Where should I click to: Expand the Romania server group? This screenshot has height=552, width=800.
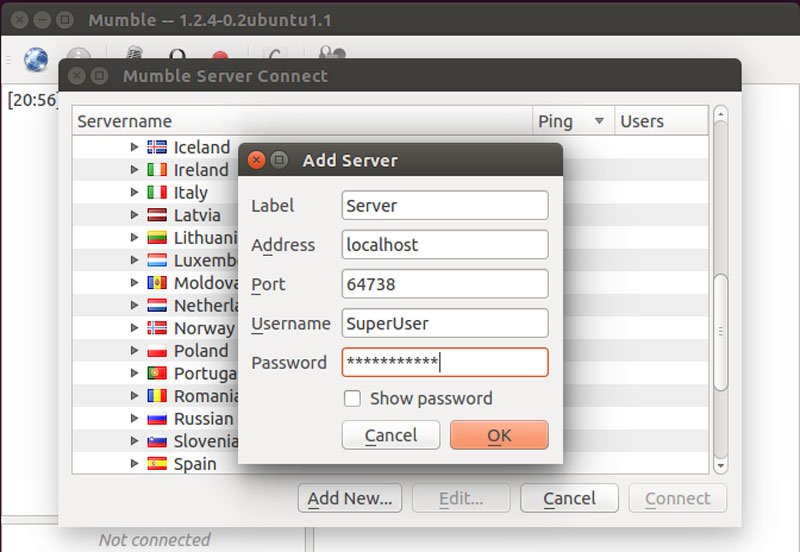[134, 395]
